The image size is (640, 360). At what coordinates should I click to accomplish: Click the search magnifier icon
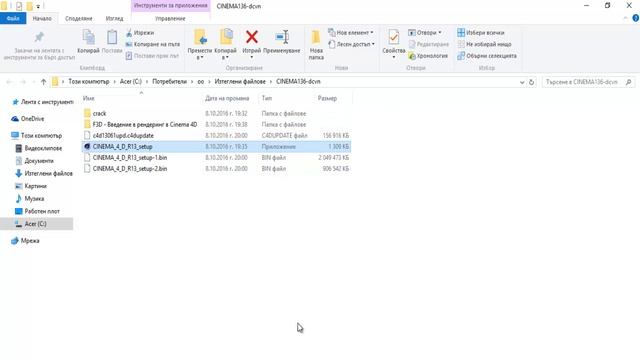(x=629, y=82)
